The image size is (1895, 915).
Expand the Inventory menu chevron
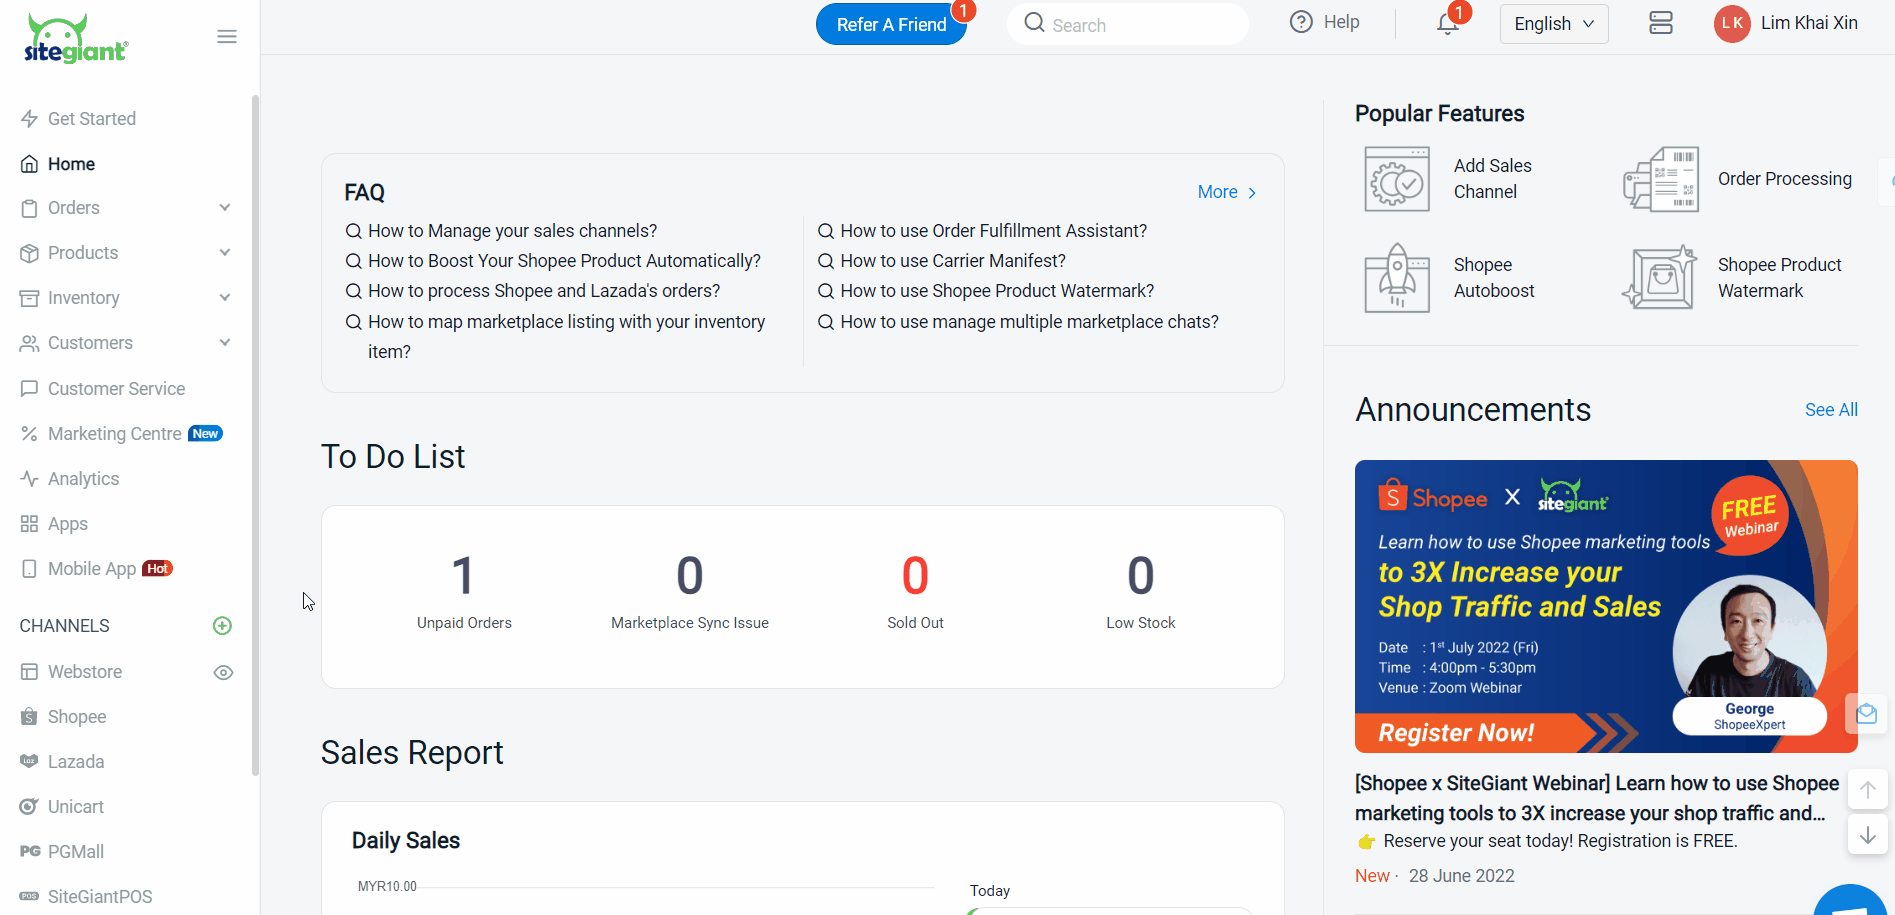tap(225, 298)
